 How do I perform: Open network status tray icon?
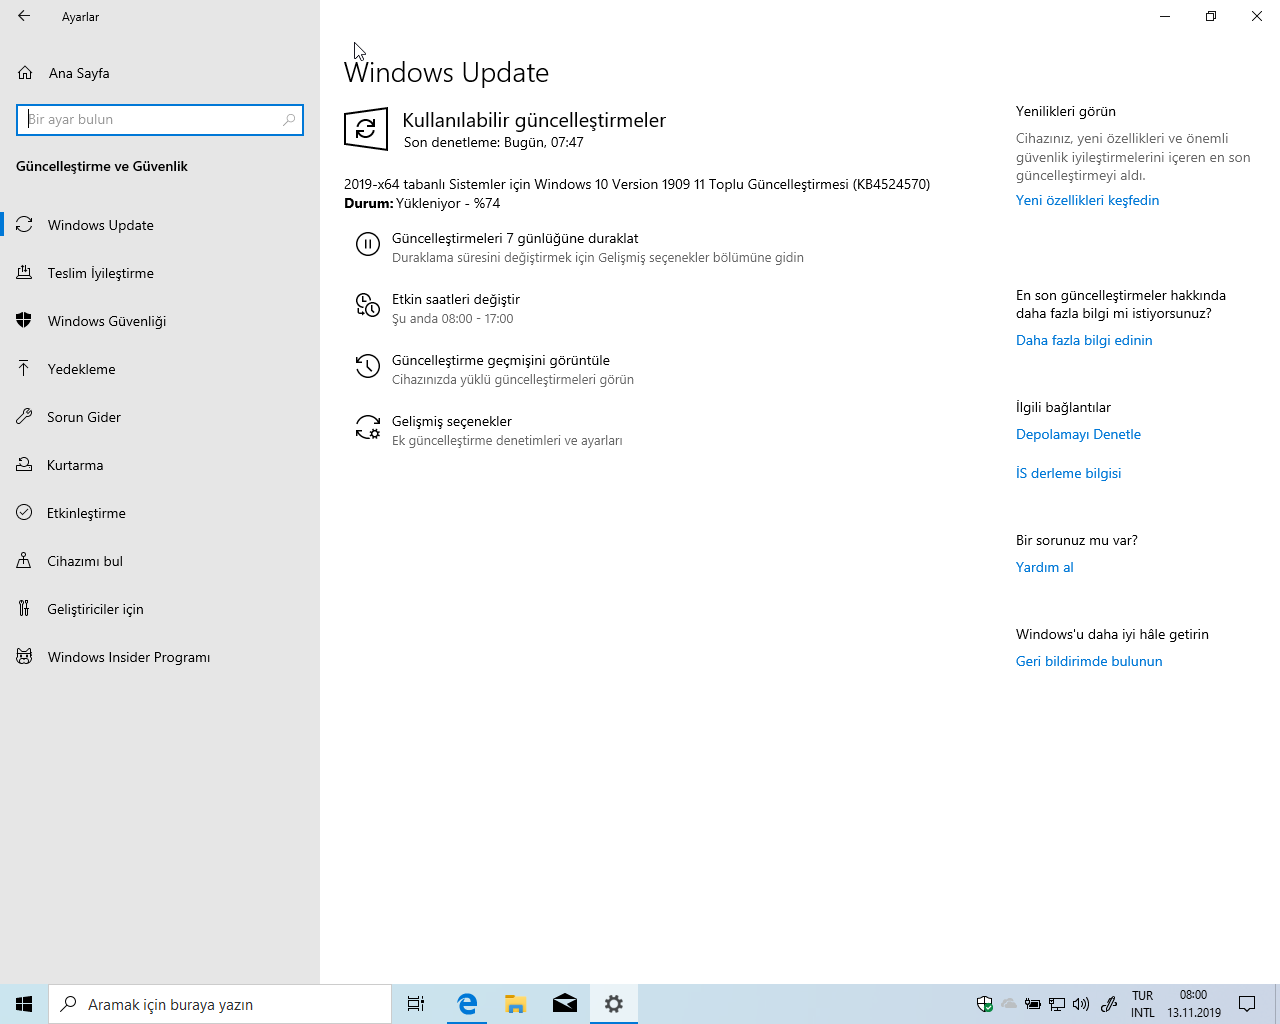[1057, 1004]
